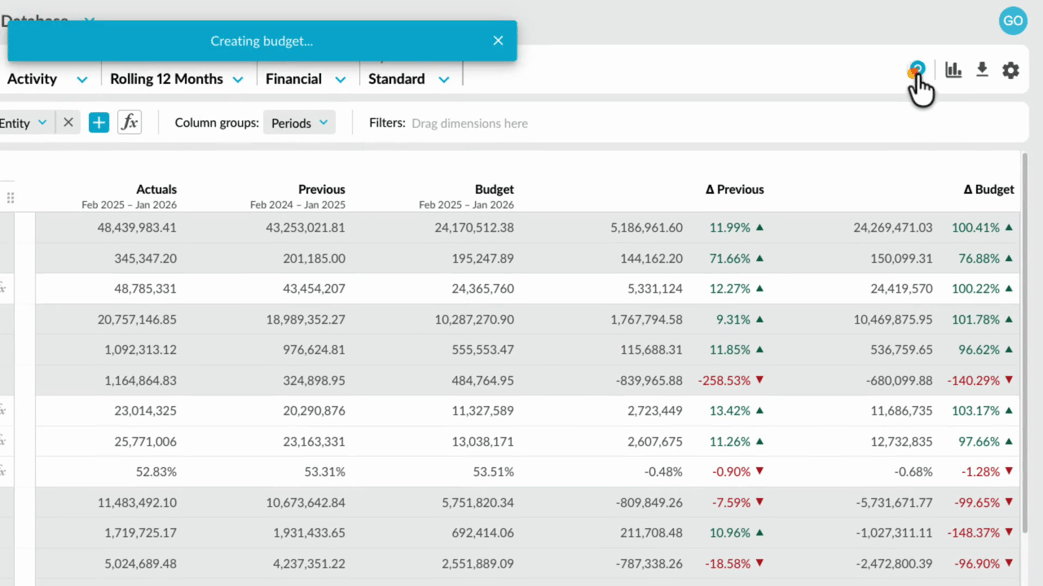This screenshot has width=1043, height=586.
Task: Click the cell 25,771,006
Action: (145, 441)
